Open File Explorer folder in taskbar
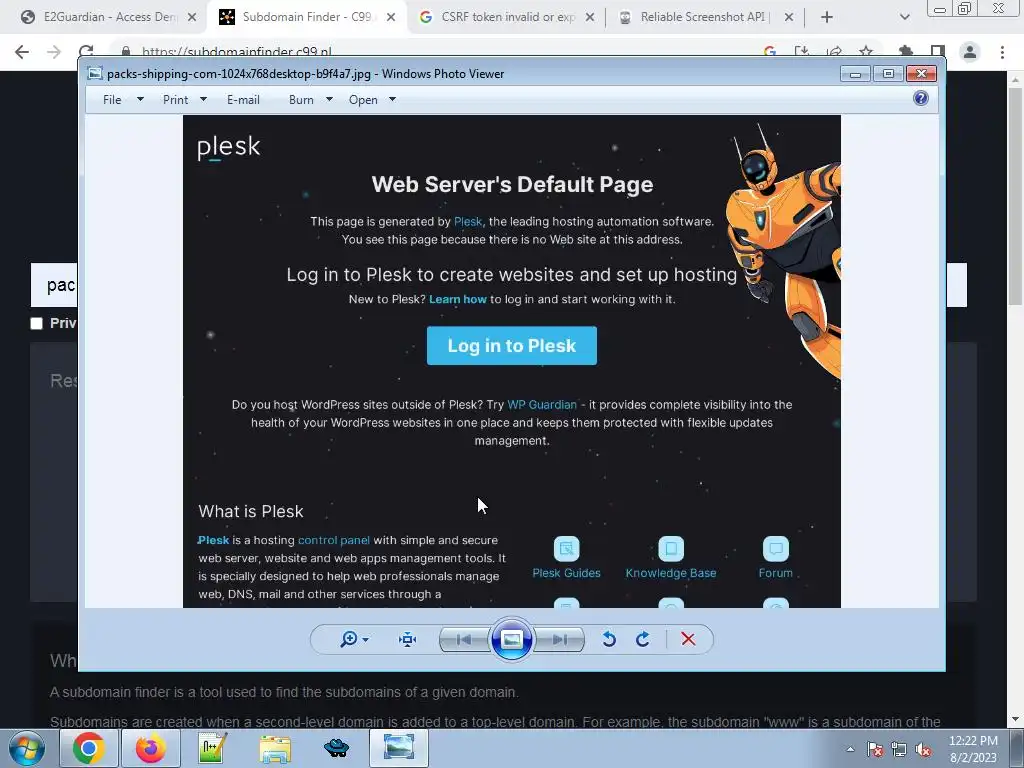Image resolution: width=1024 pixels, height=768 pixels. (x=275, y=748)
